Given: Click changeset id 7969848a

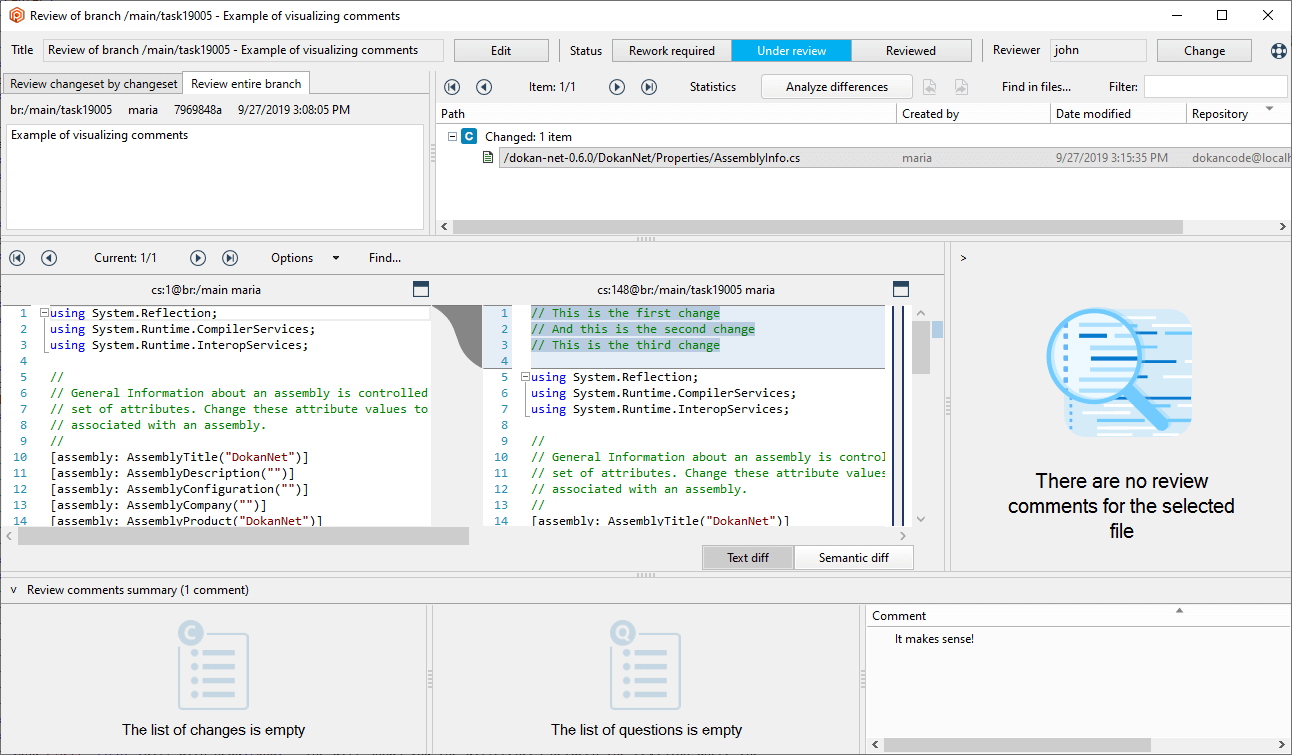Looking at the screenshot, I should [x=198, y=110].
